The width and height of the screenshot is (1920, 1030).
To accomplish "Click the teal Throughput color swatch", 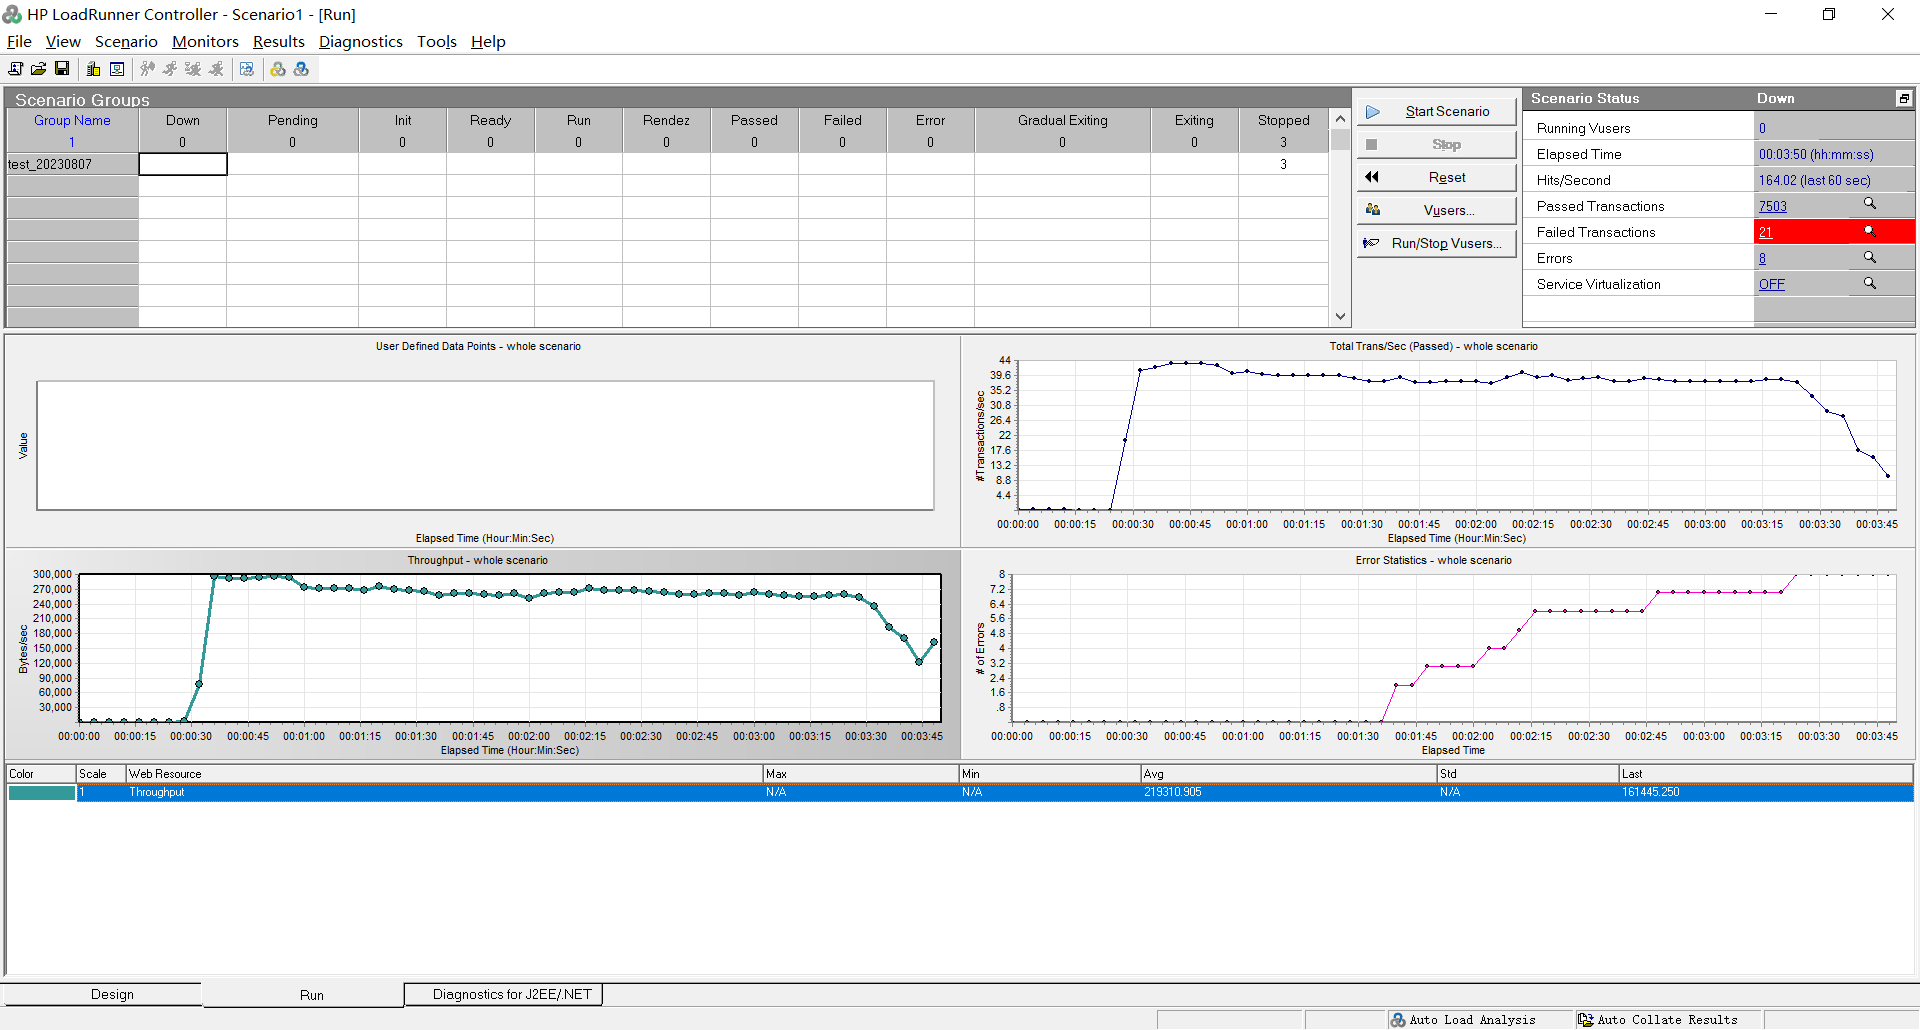I will tap(42, 792).
